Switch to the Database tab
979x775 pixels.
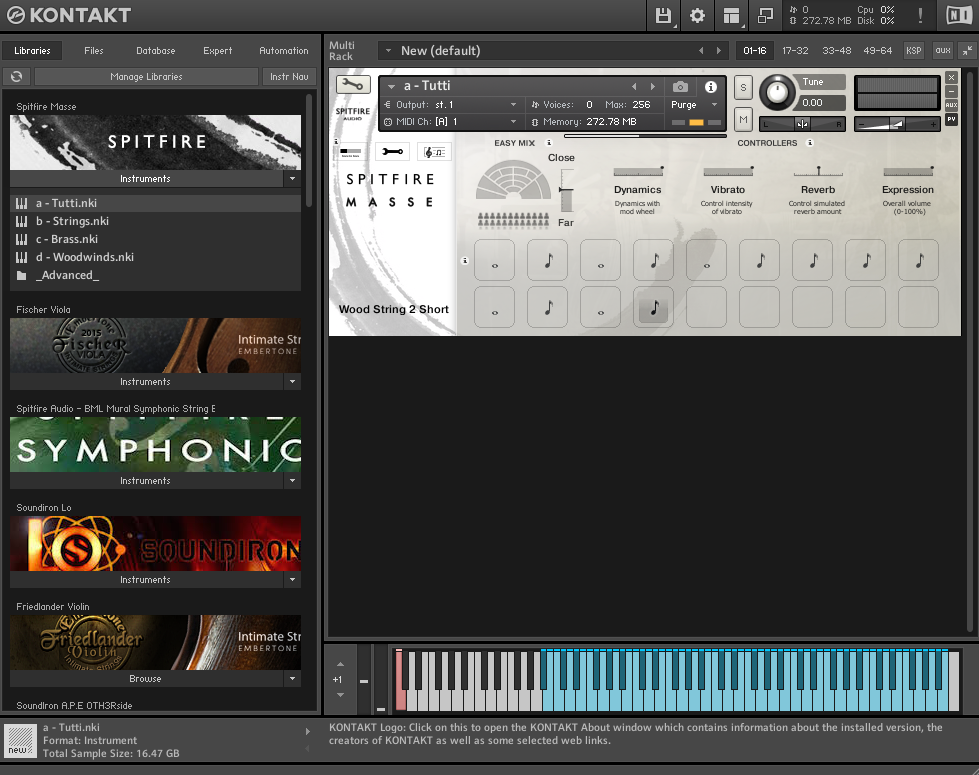[x=155, y=51]
